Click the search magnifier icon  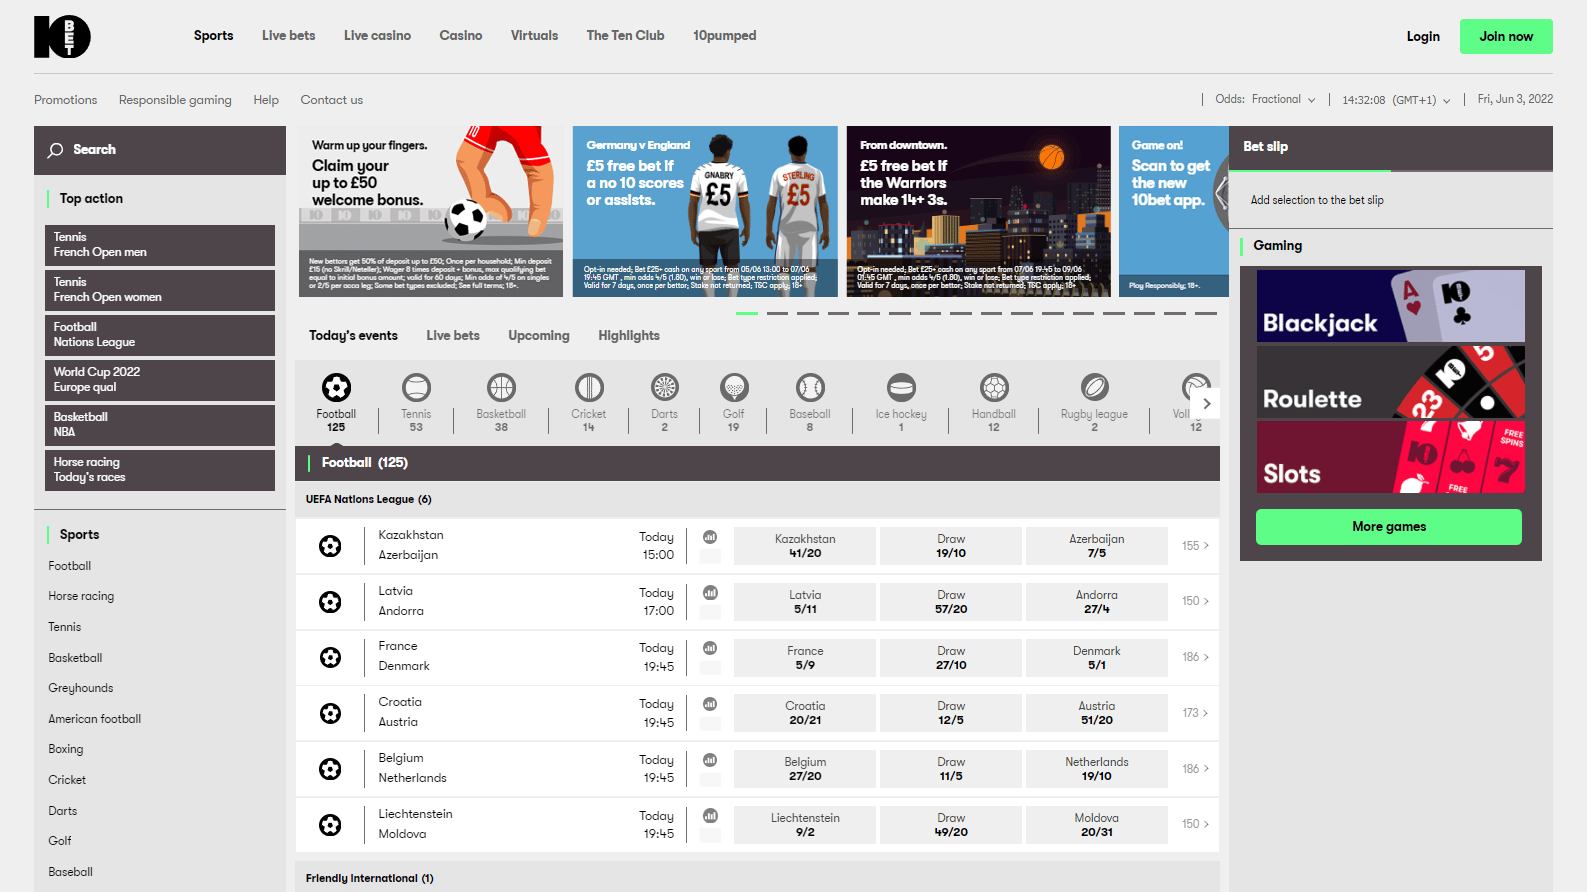tap(55, 150)
